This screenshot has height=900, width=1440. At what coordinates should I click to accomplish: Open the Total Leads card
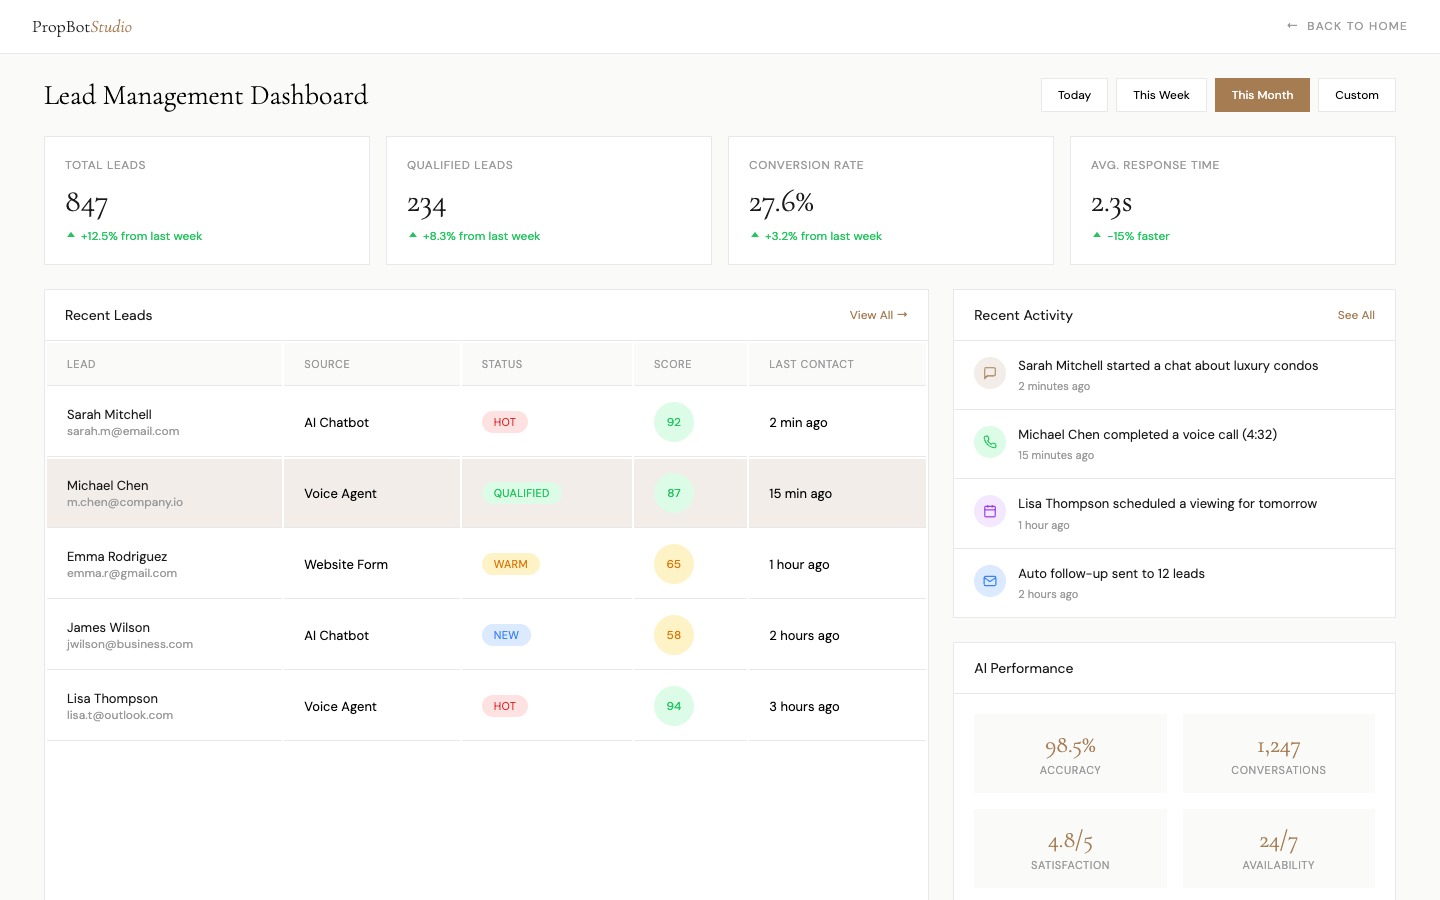(x=207, y=201)
